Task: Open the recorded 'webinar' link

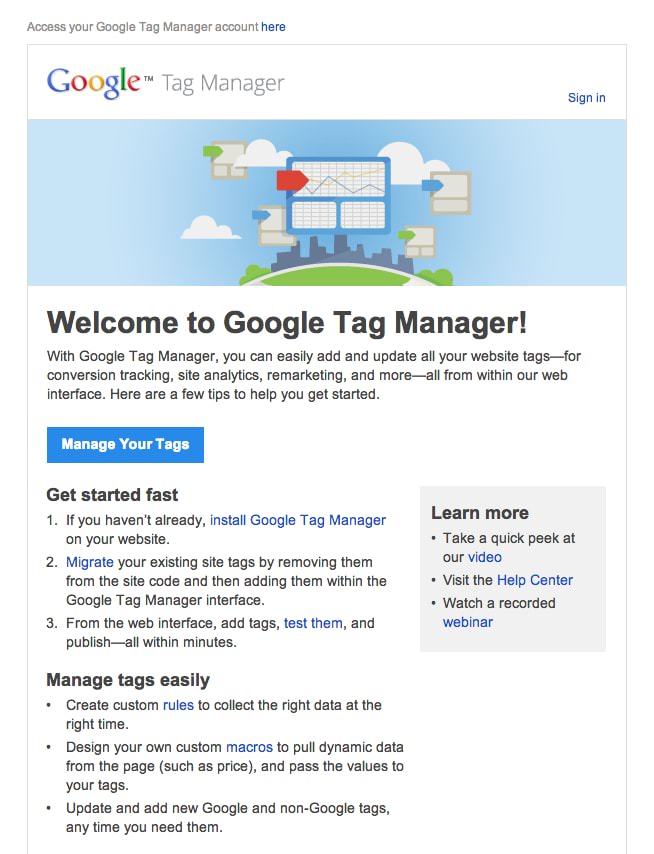Action: (468, 622)
